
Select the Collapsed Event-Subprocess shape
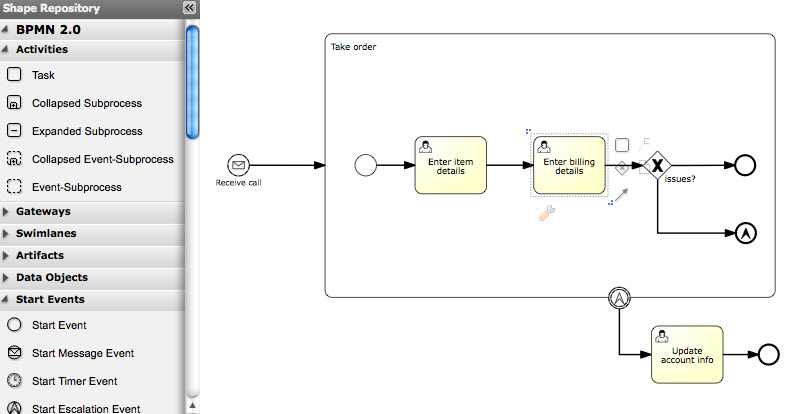pyautogui.click(x=15, y=159)
